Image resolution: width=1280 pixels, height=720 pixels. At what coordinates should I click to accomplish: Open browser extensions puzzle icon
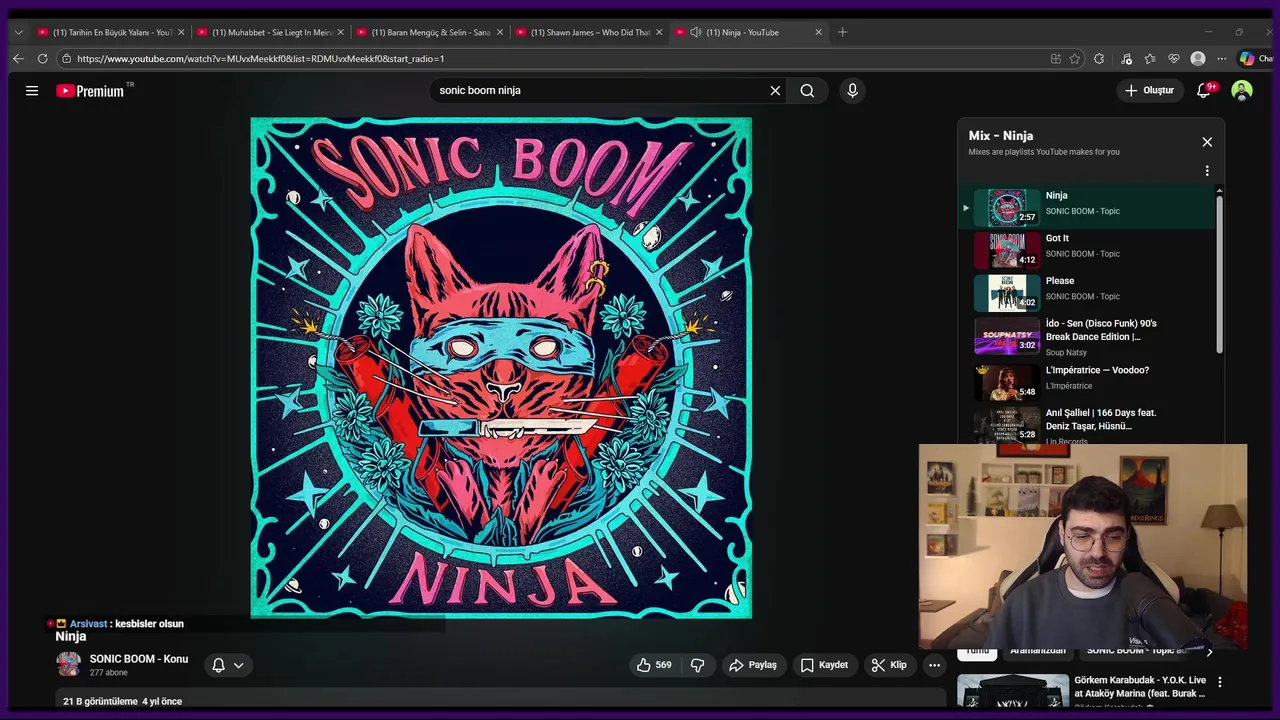tap(1099, 59)
